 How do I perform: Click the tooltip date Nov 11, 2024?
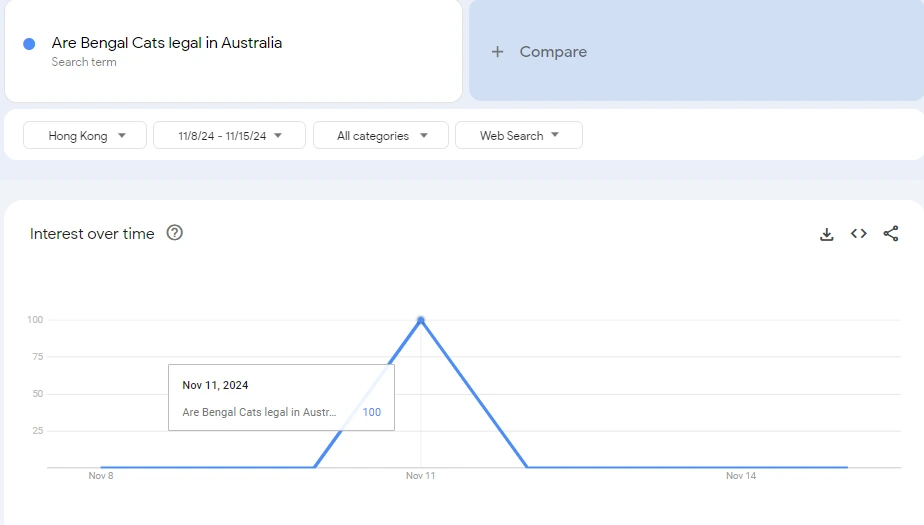215,385
